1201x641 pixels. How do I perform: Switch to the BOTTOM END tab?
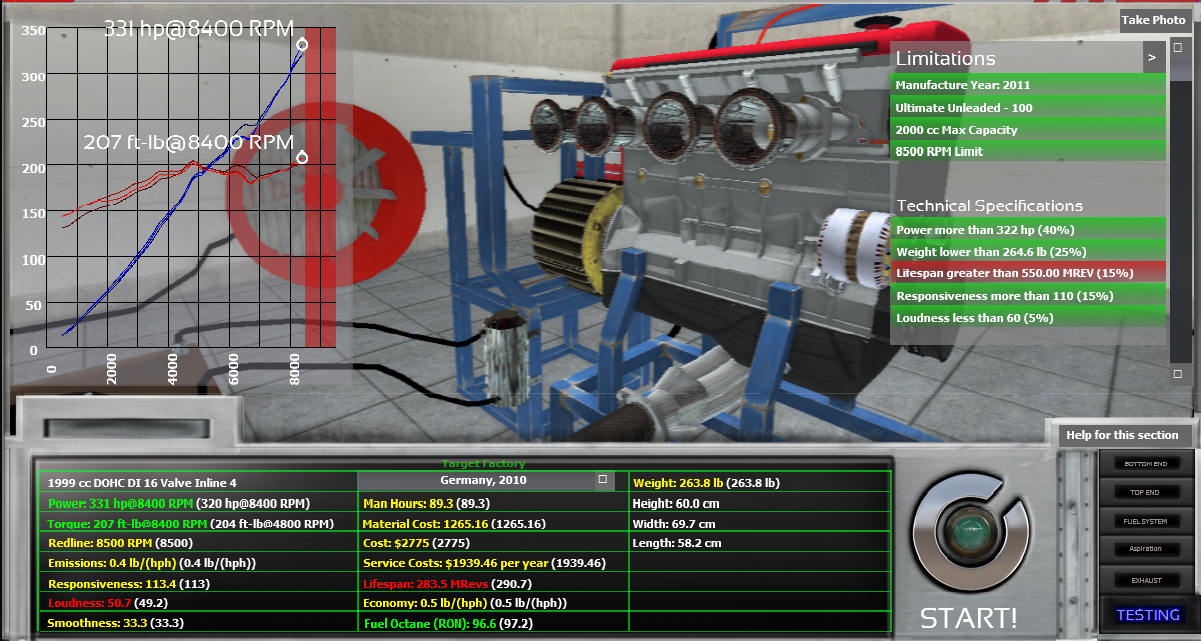coord(1145,464)
